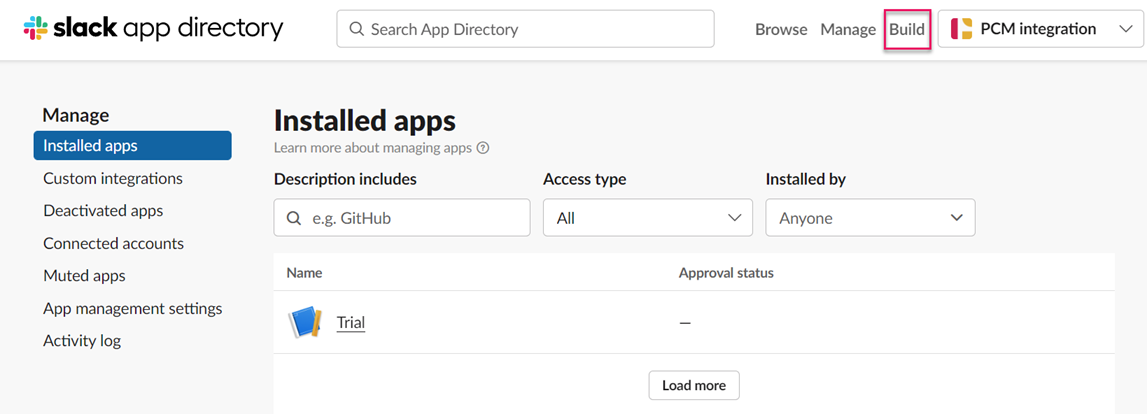Select Custom integrations in the sidebar
Screen dimensions: 1147x414
(113, 178)
